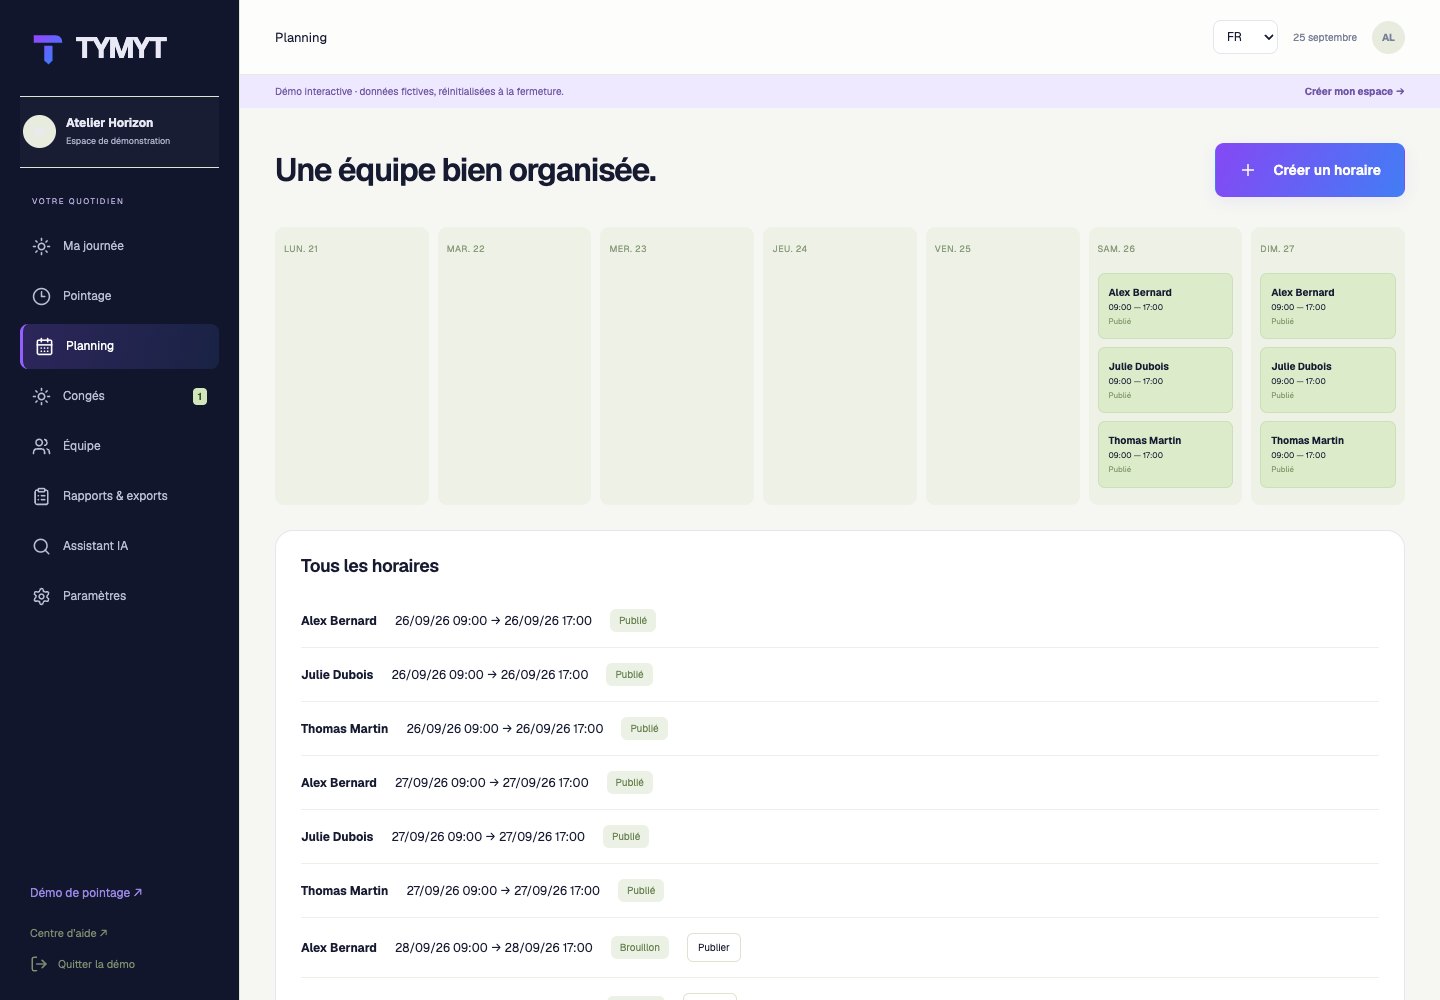Select the VEN. 25 day column header
Screen dimensions: 1440x1000
[x=953, y=249]
